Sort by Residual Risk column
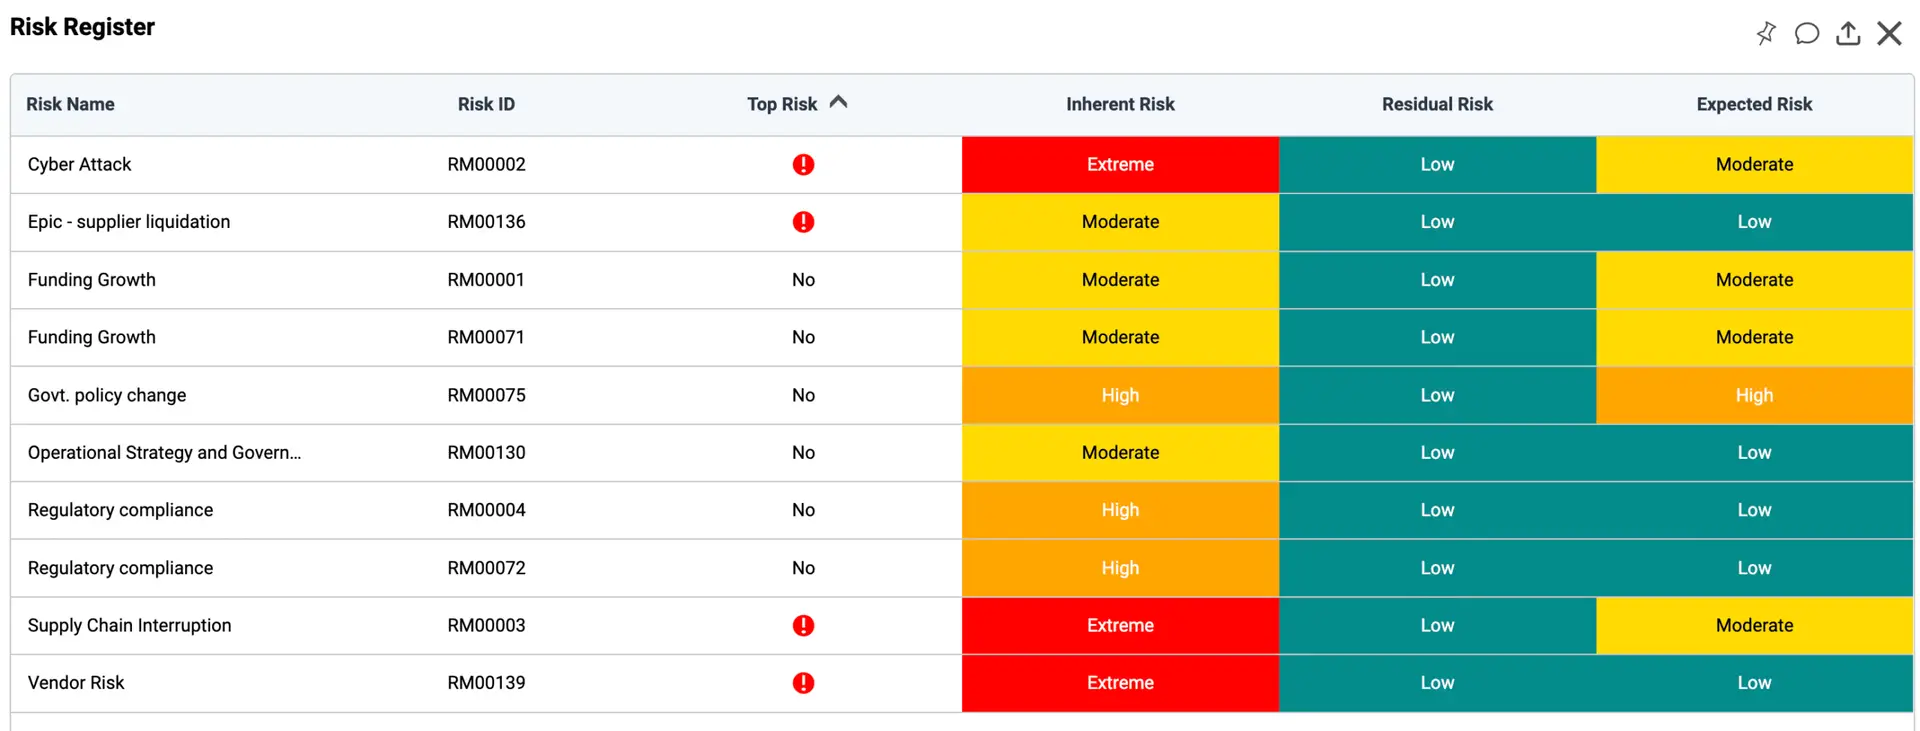This screenshot has width=1920, height=731. (1437, 104)
